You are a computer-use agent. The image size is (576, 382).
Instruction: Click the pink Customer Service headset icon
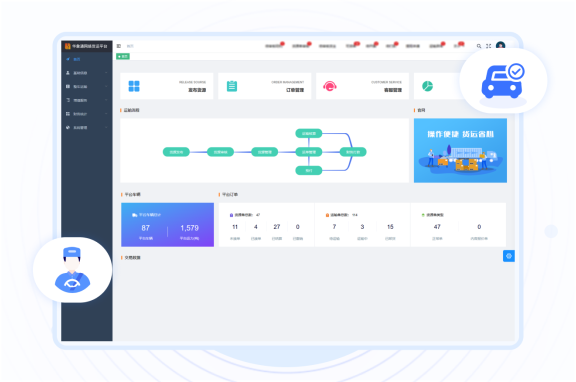330,86
